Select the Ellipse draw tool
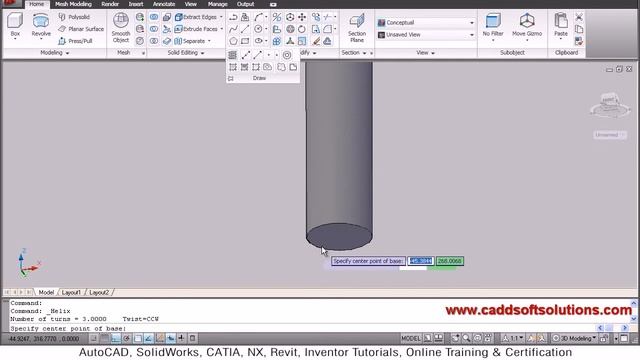 tap(258, 41)
